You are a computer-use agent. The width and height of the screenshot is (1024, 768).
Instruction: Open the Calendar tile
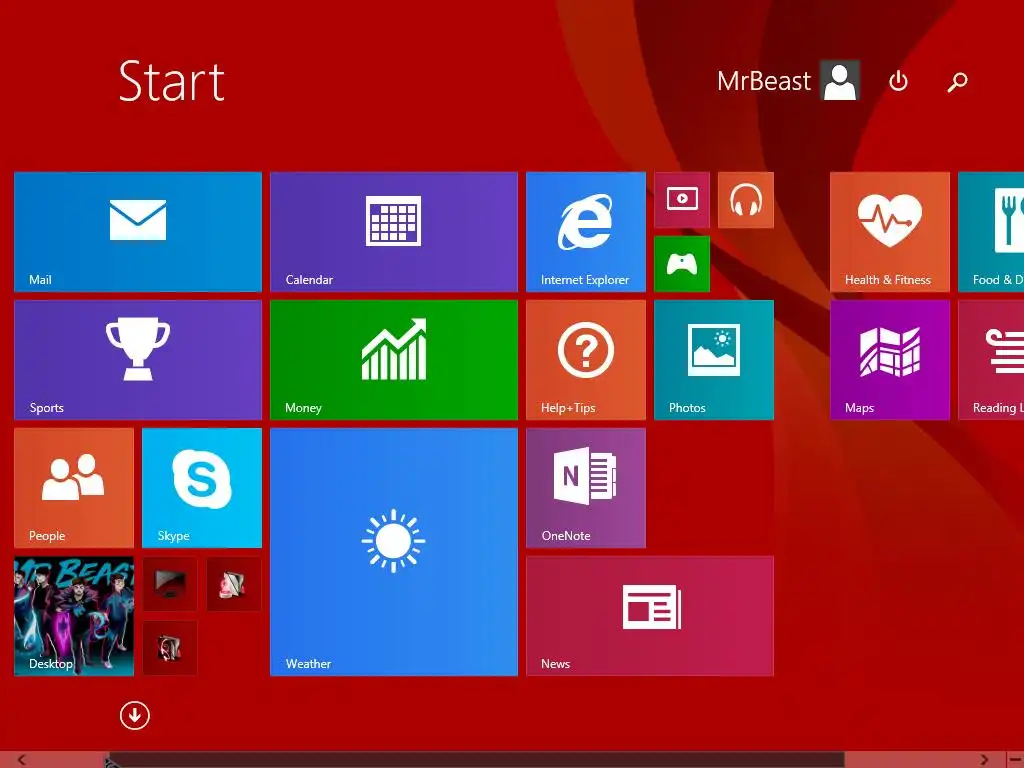click(394, 232)
